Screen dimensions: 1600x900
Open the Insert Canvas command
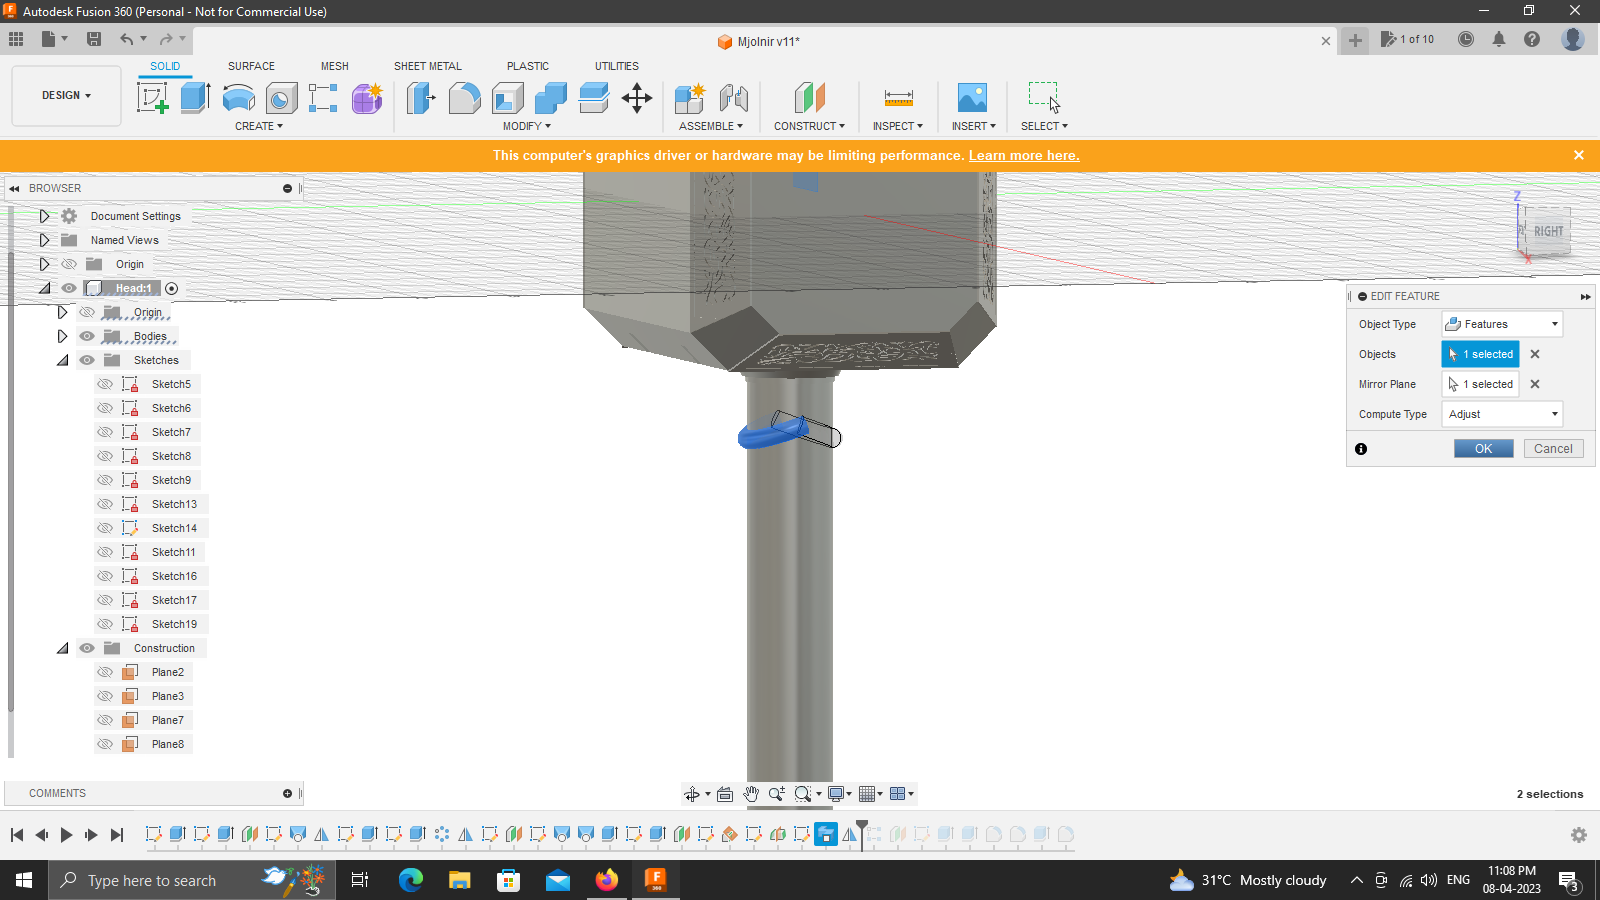pyautogui.click(x=971, y=97)
